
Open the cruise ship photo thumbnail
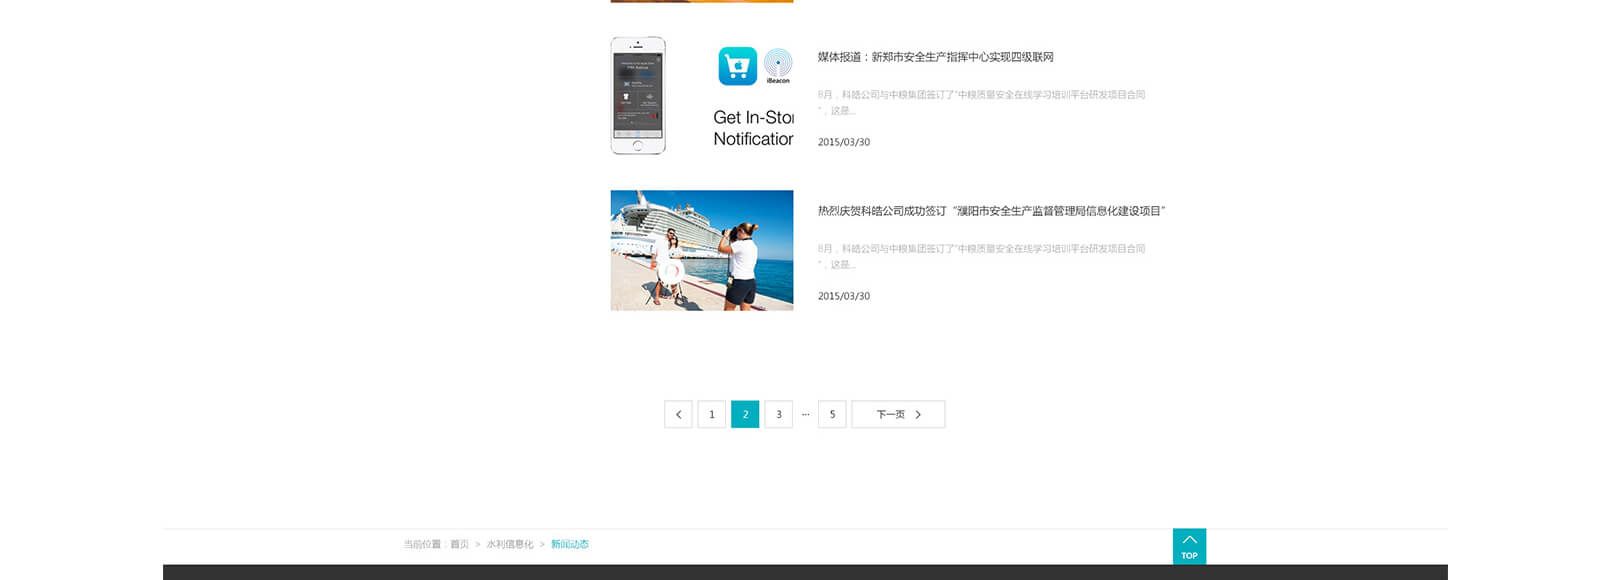(x=701, y=250)
